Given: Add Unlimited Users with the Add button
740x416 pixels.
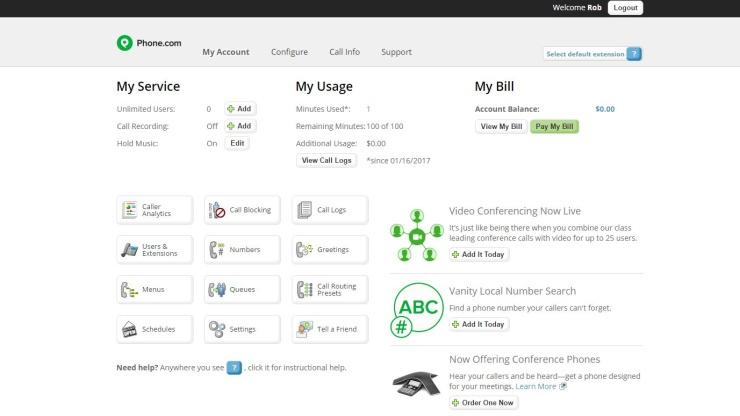Looking at the screenshot, I should 240,109.
